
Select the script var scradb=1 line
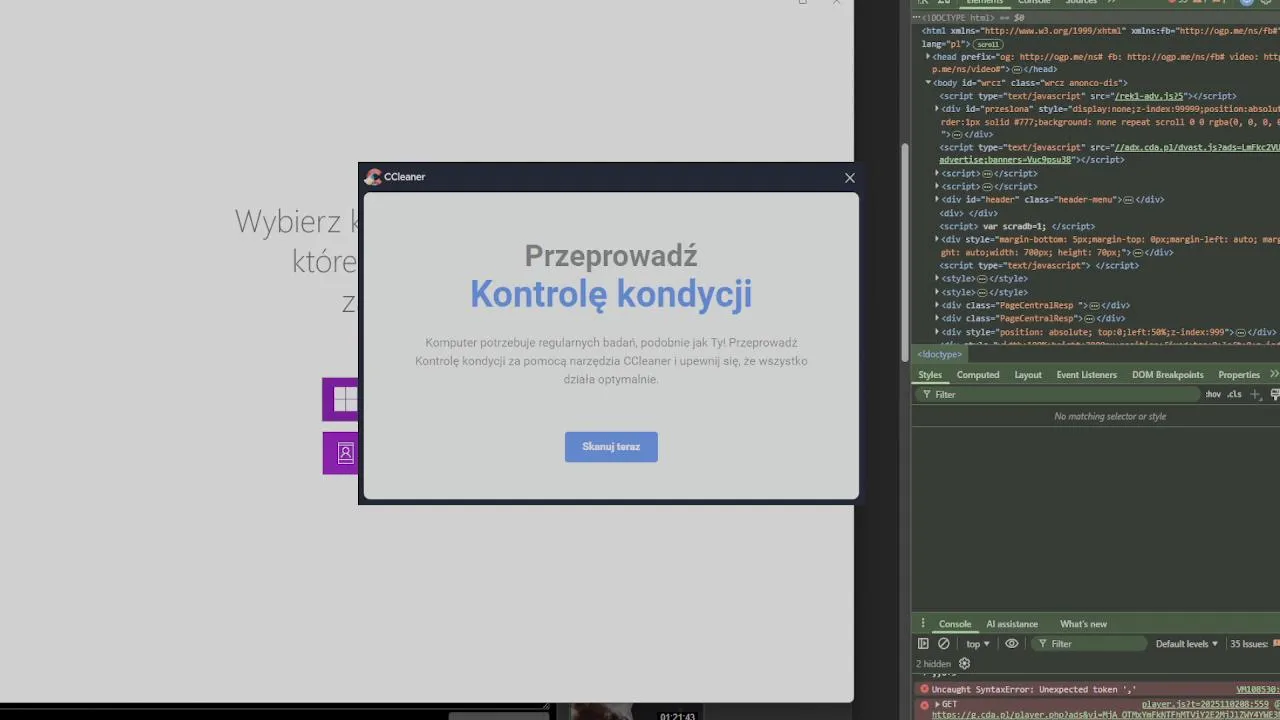[1017, 227]
